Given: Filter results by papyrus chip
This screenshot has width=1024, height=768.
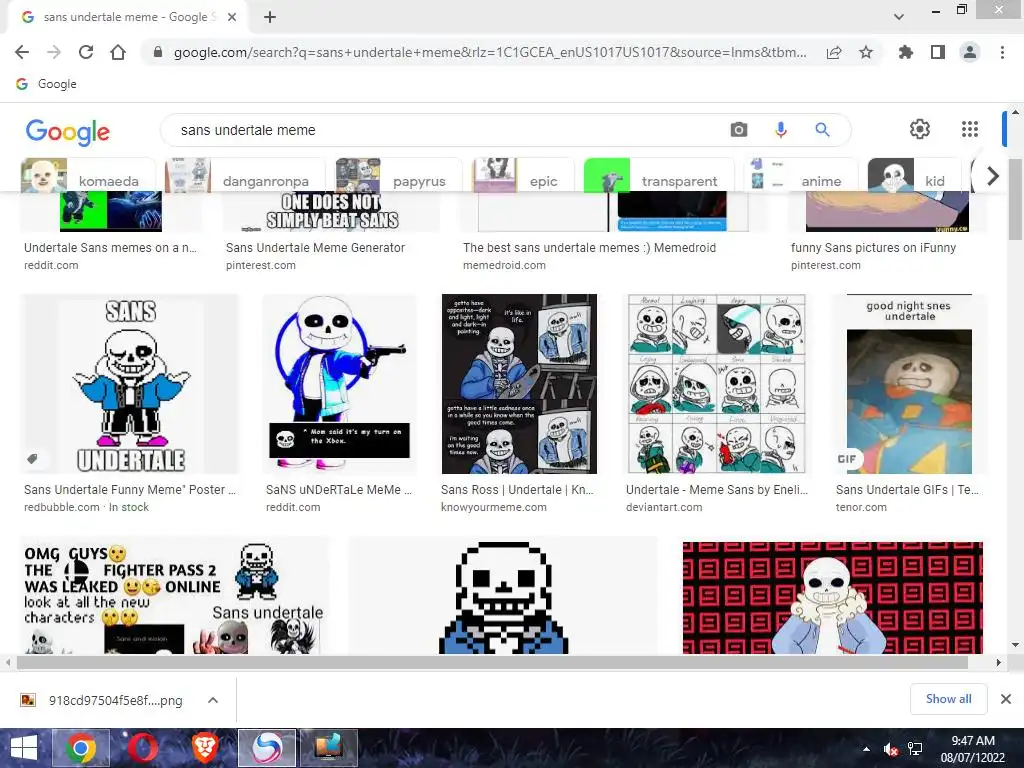Looking at the screenshot, I should pos(398,175).
